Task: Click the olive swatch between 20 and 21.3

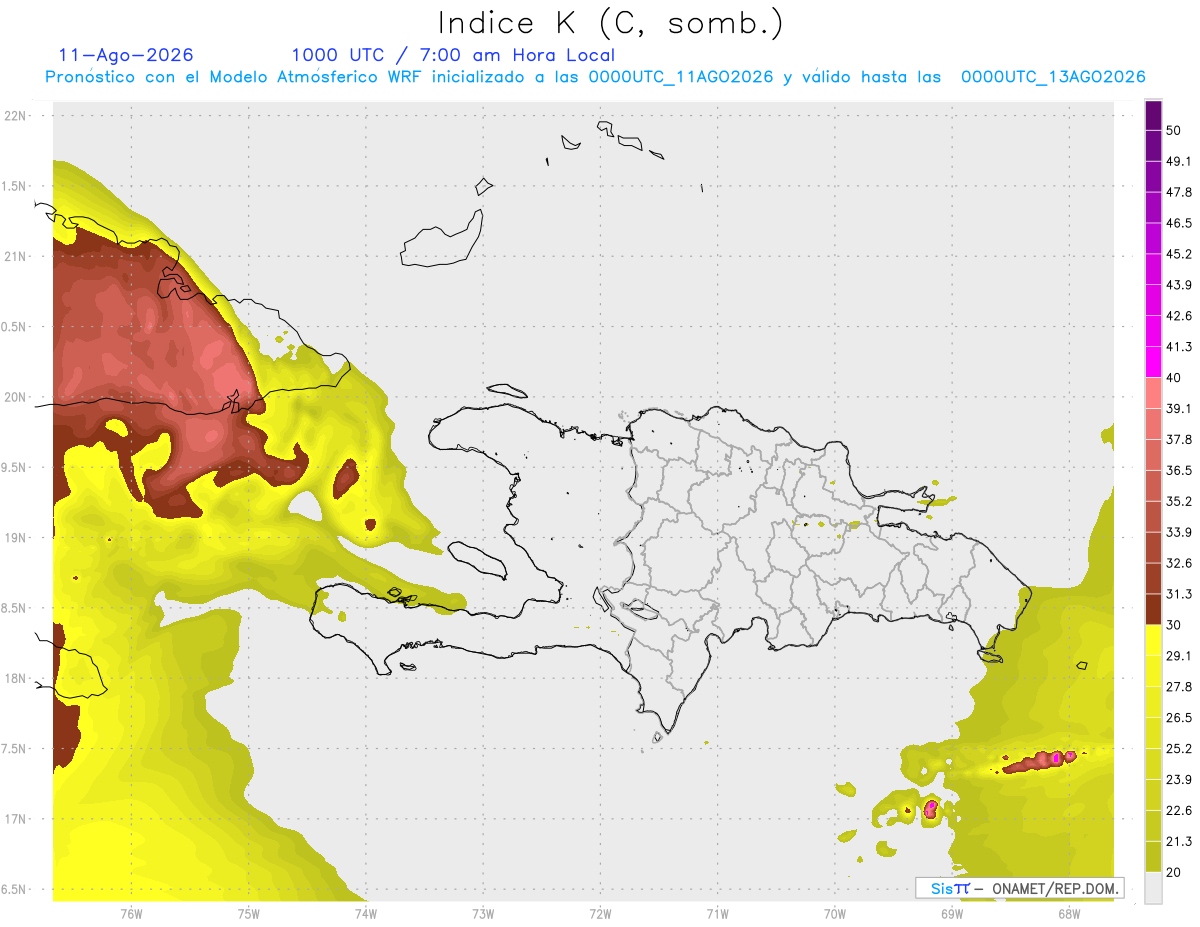Action: [x=1154, y=857]
